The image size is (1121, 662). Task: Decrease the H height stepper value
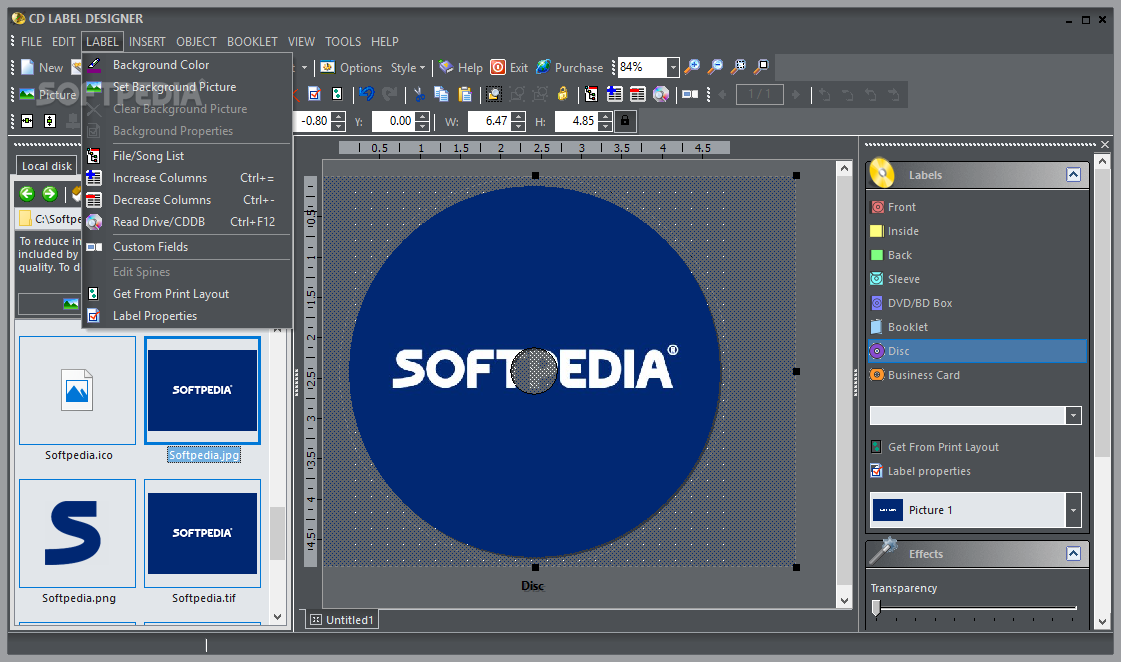coord(606,126)
